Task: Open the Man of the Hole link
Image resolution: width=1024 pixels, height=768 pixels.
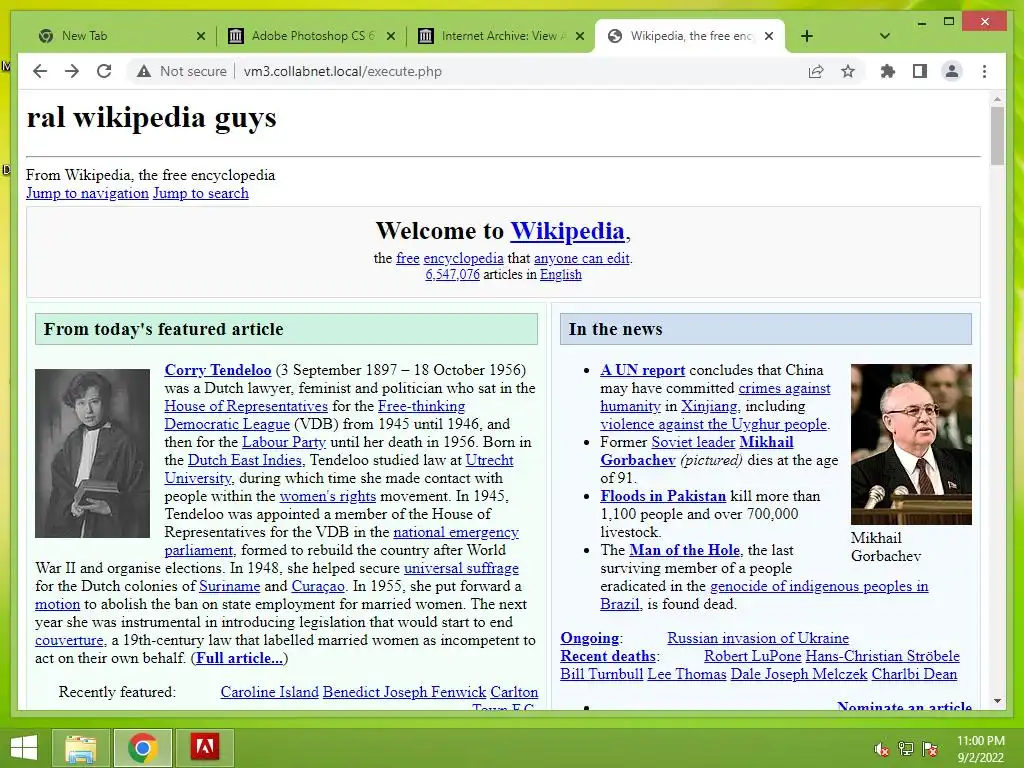Action: coord(684,550)
